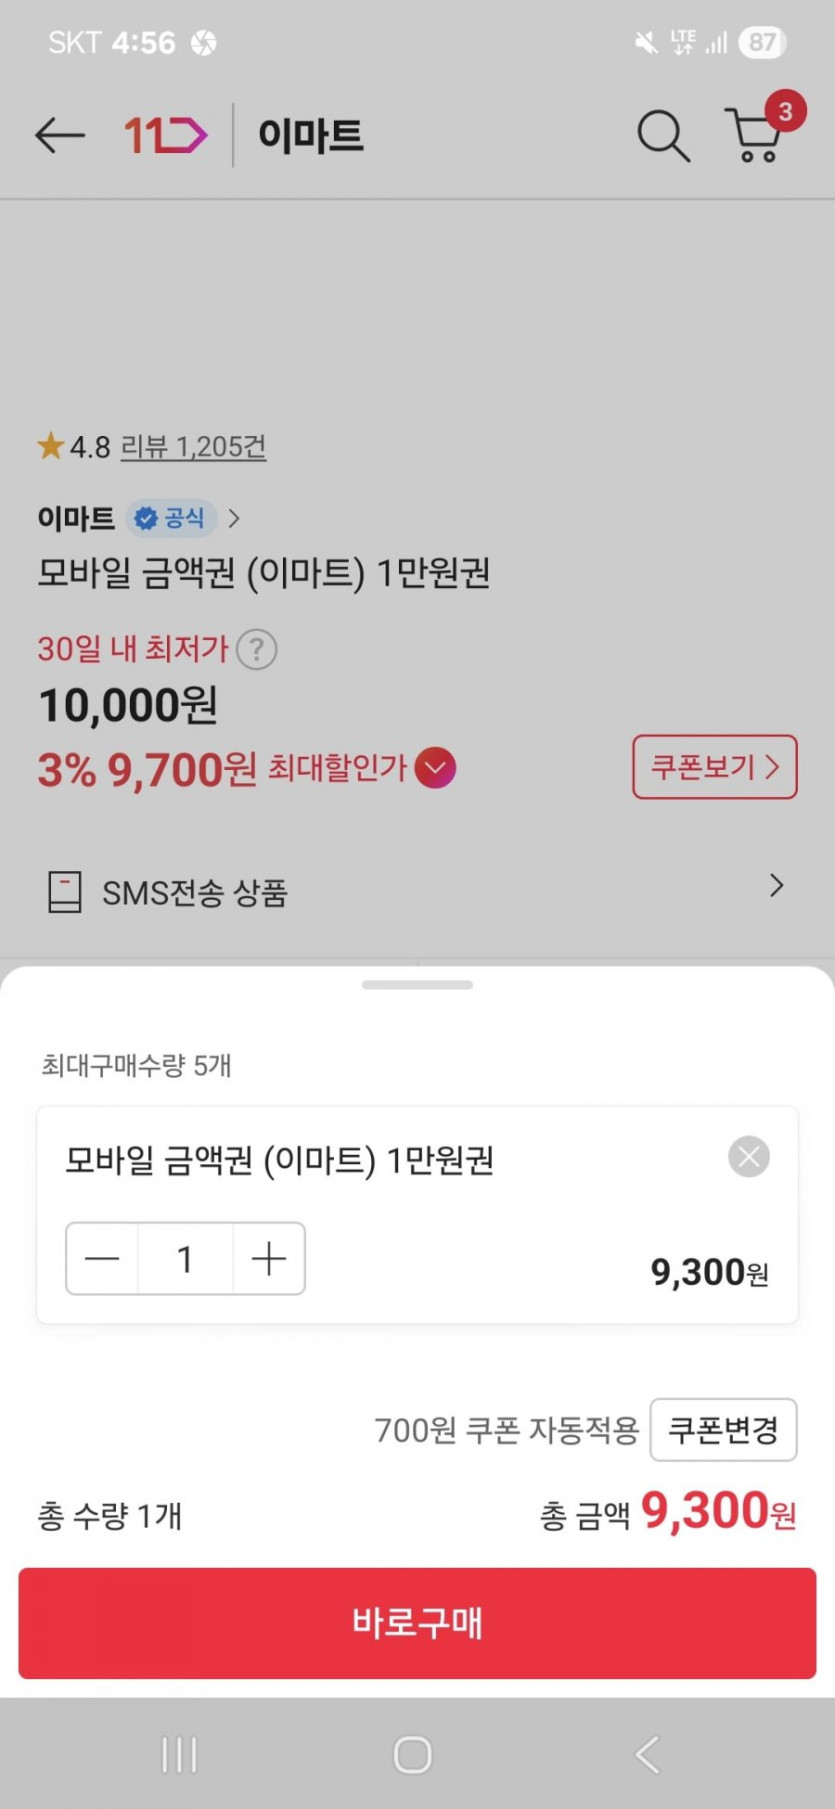Viewport: 835px width, 1809px height.
Task: Tap the back arrow in header
Action: pyautogui.click(x=59, y=135)
